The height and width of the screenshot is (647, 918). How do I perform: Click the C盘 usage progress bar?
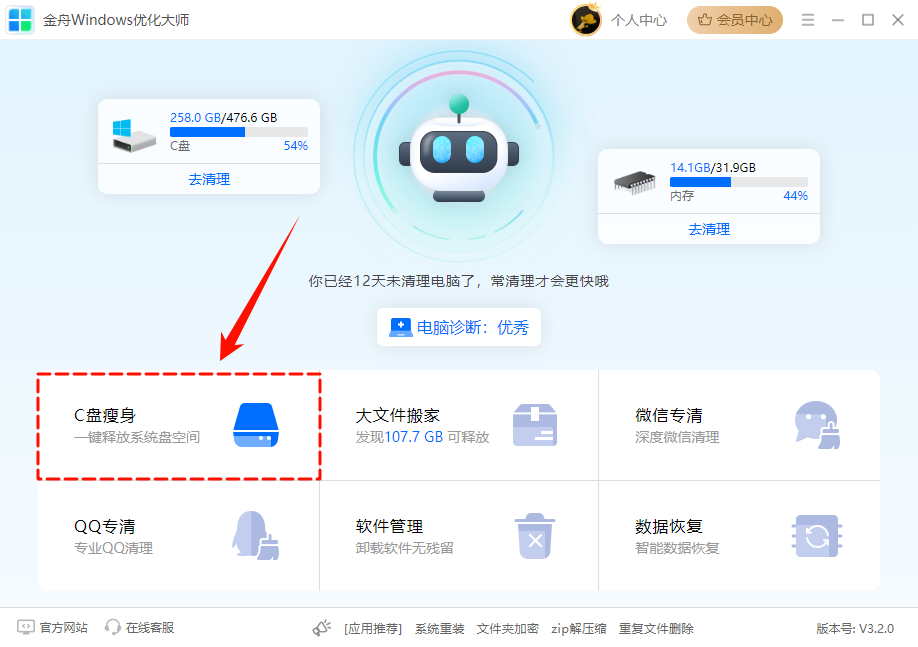coord(239,130)
